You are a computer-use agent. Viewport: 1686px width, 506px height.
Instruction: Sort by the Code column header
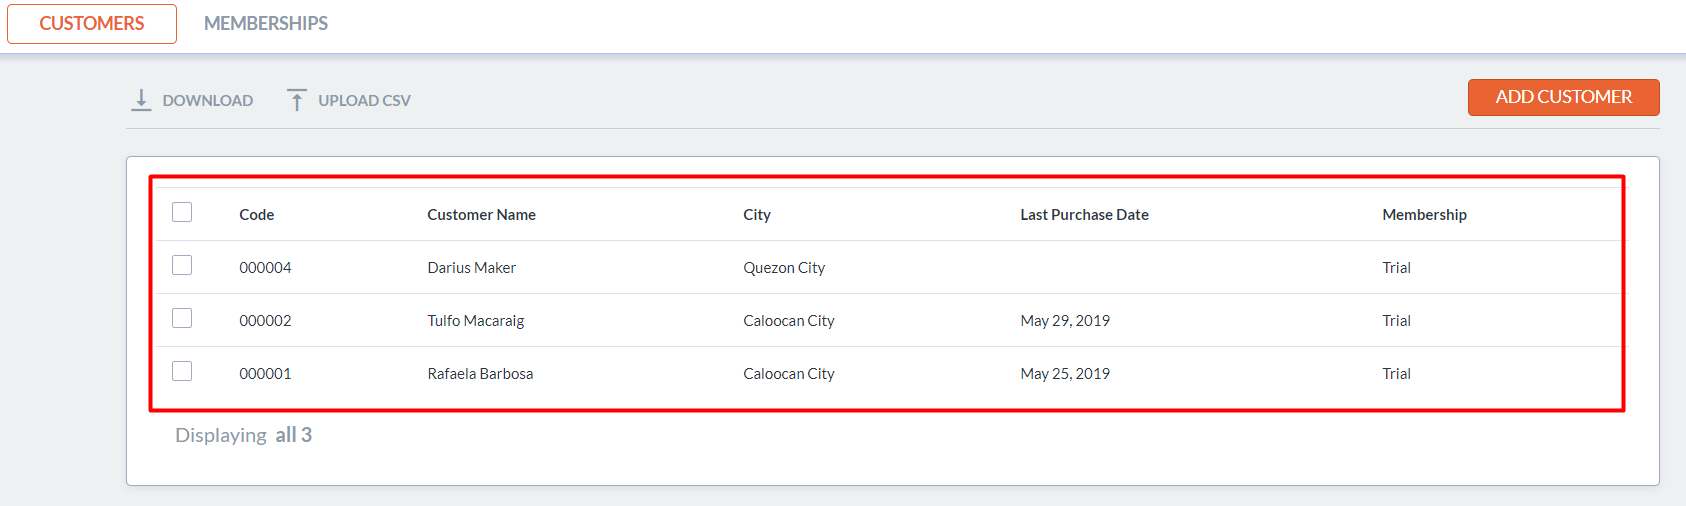[256, 215]
